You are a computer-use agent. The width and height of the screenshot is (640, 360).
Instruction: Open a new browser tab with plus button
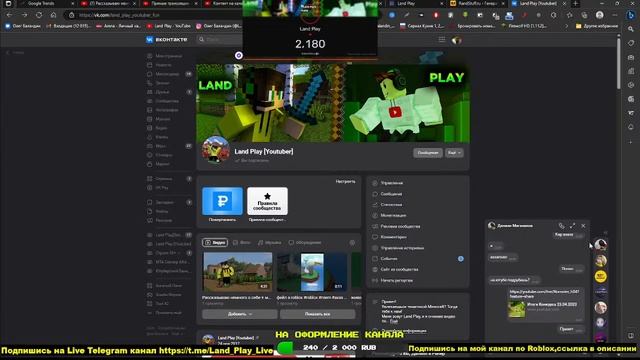[x=576, y=3]
